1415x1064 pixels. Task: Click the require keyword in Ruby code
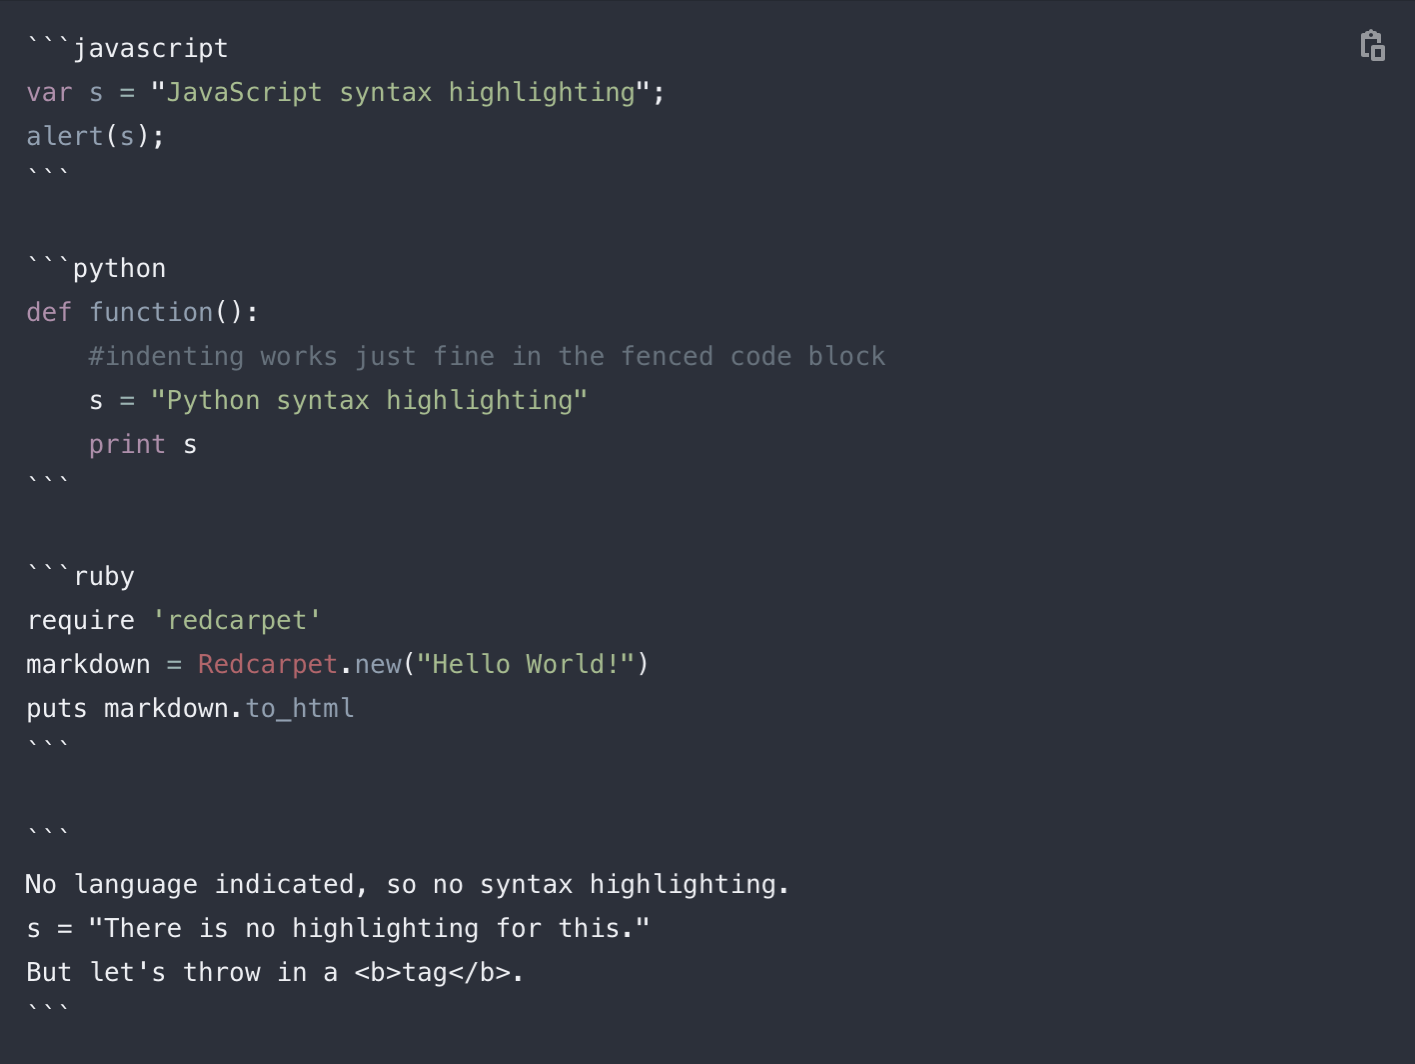pos(80,620)
